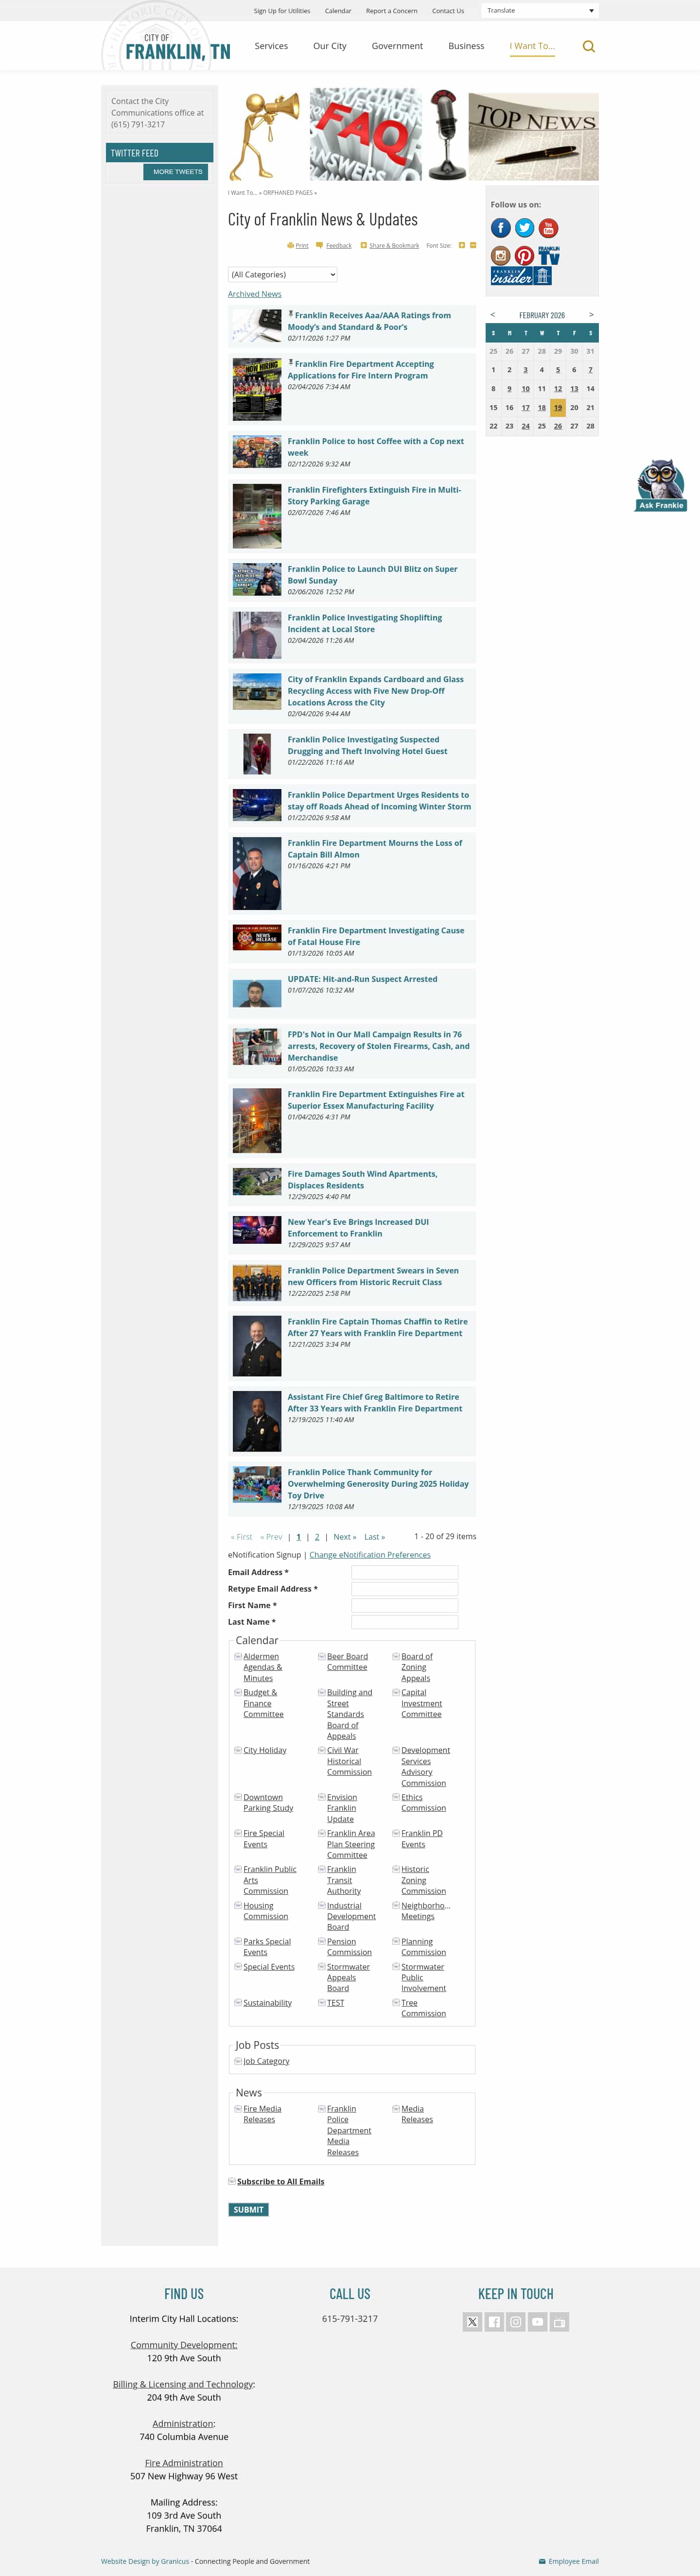Decrease font size with minus icon

473,245
